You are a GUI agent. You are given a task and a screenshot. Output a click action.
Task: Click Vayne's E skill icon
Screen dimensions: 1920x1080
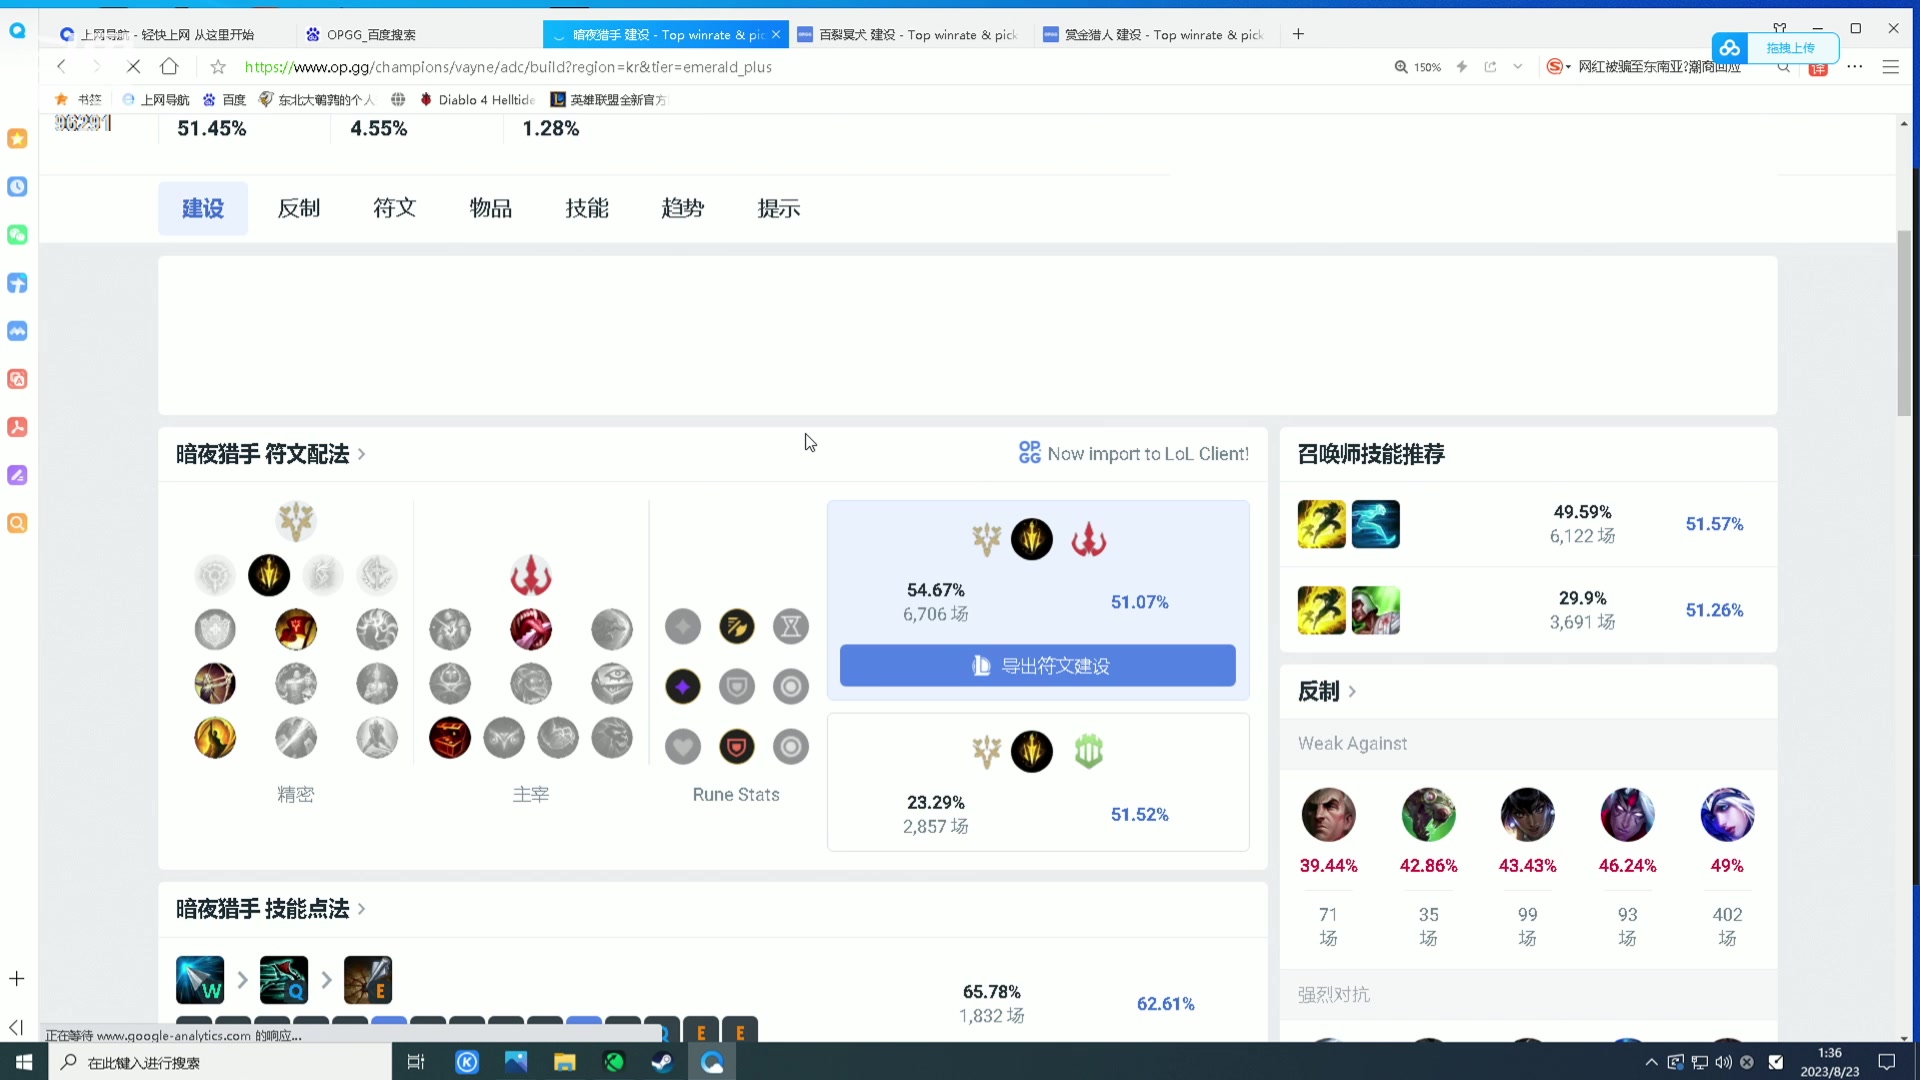[368, 980]
